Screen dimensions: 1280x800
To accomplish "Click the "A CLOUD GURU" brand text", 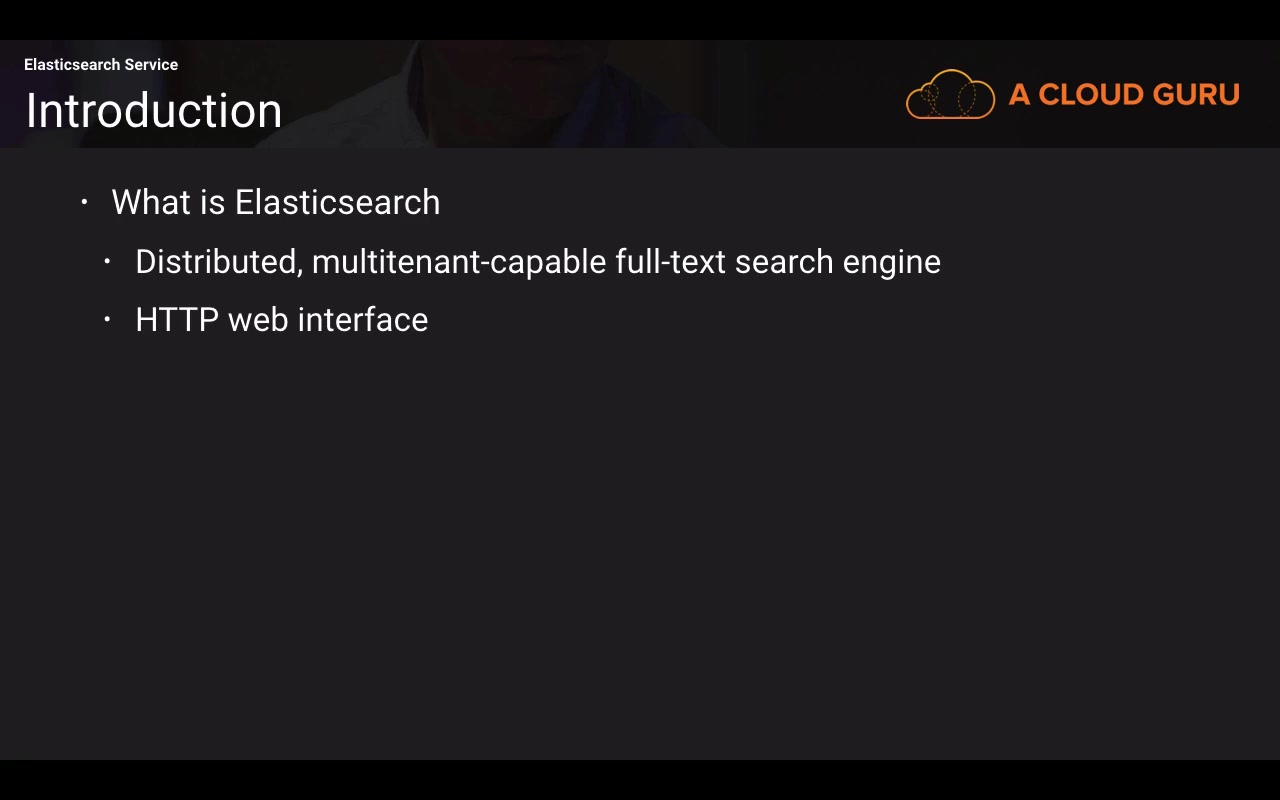I will 1124,95.
